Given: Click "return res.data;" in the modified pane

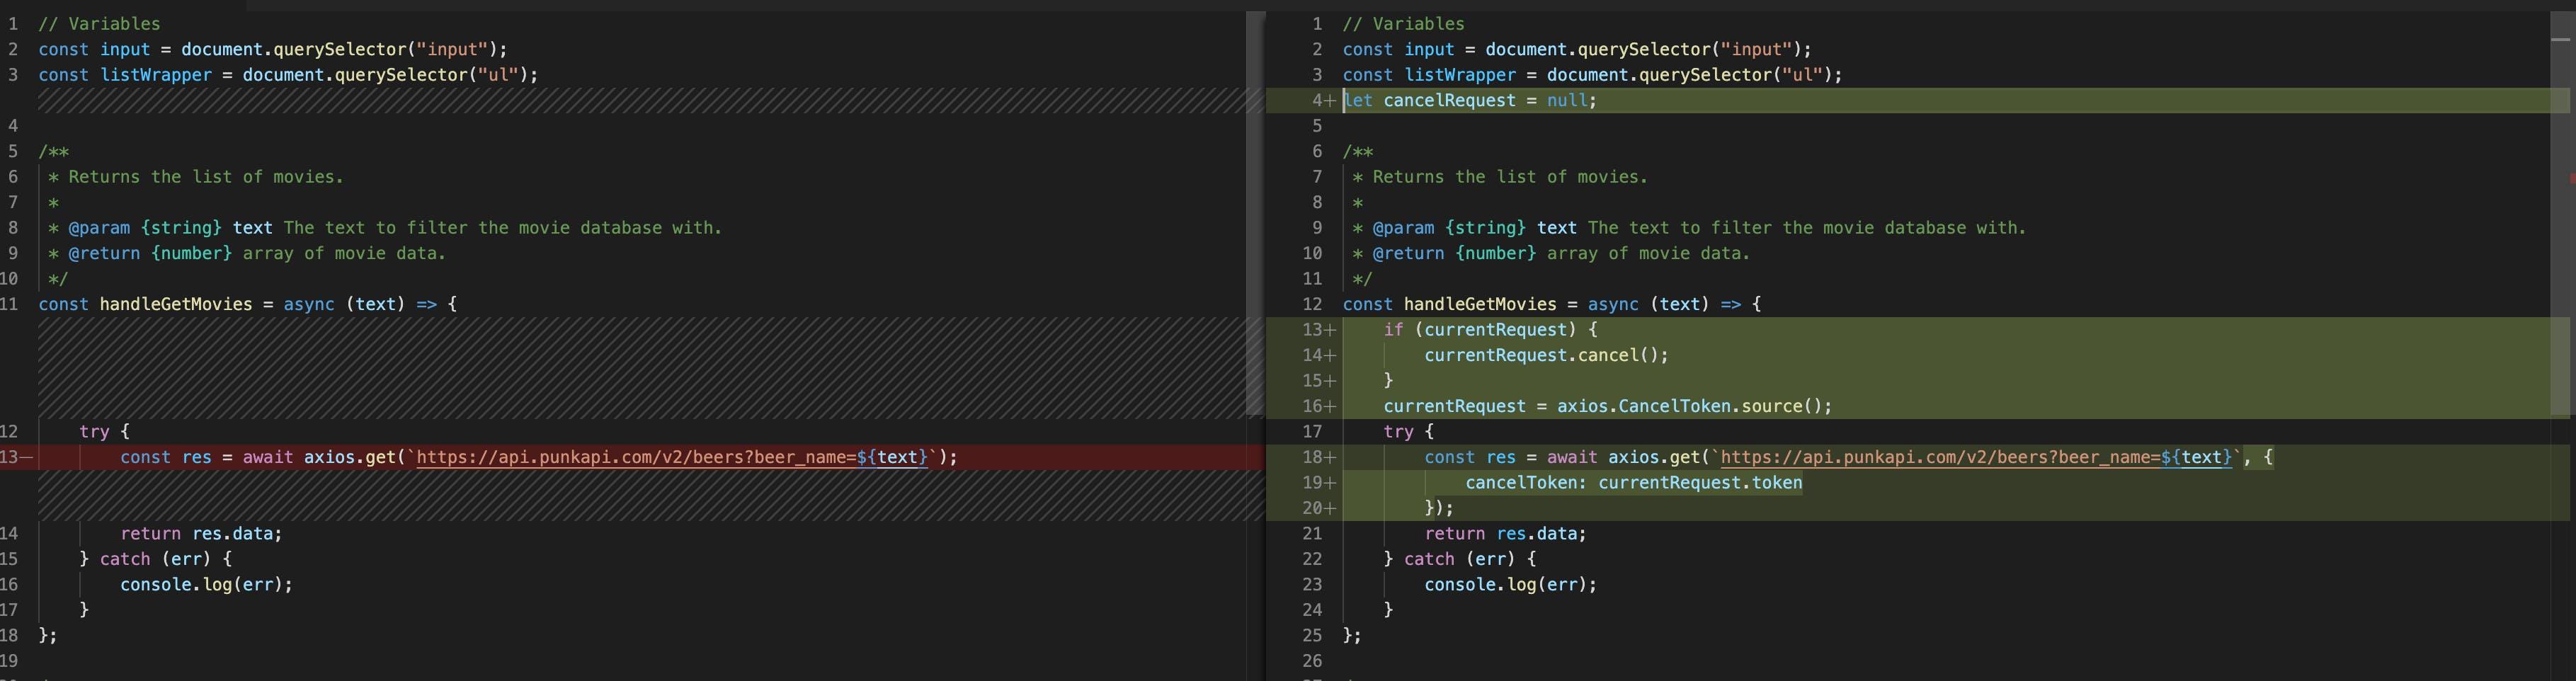Looking at the screenshot, I should tap(1506, 534).
